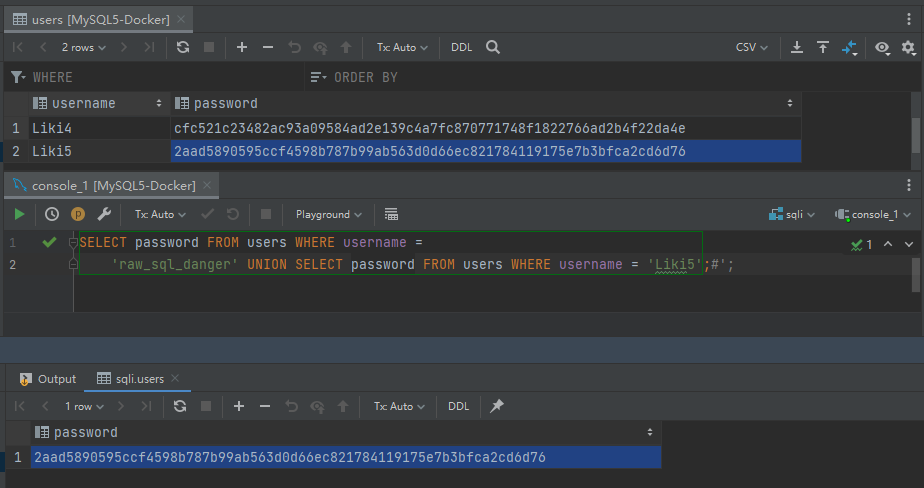Open console settings wrench icon
Viewport: 924px width, 488px height.
[x=104, y=214]
